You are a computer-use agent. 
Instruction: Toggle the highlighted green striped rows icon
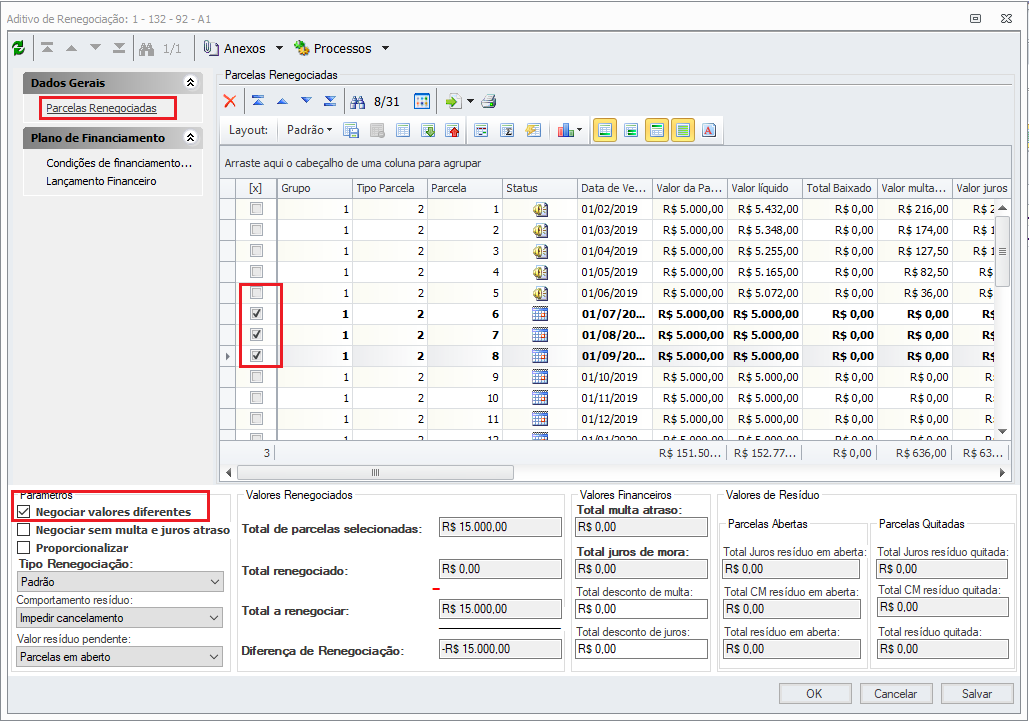point(683,130)
